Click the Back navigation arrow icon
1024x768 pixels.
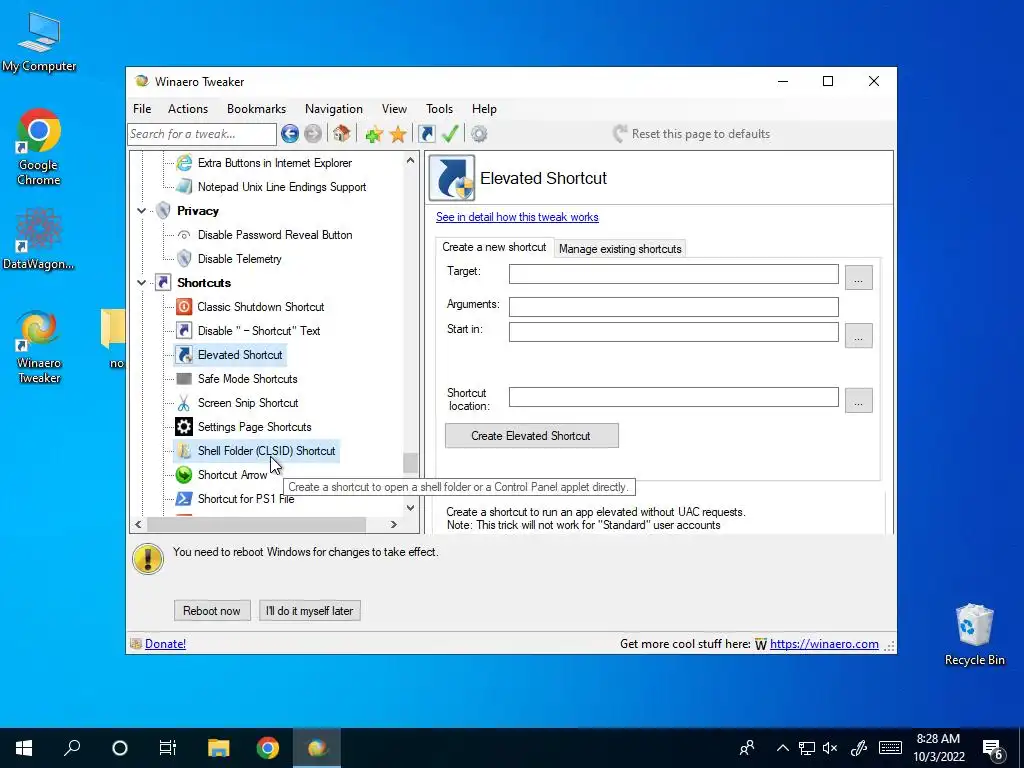pos(290,134)
